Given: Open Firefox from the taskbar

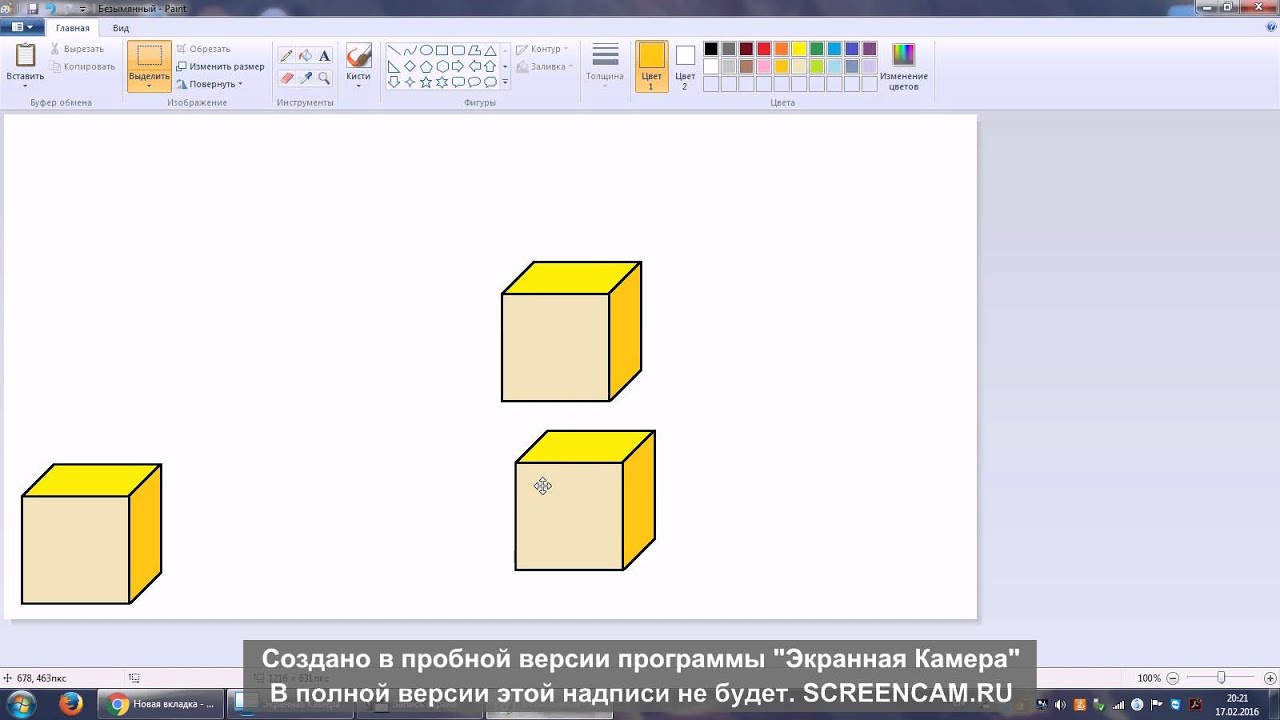Looking at the screenshot, I should click(x=71, y=704).
